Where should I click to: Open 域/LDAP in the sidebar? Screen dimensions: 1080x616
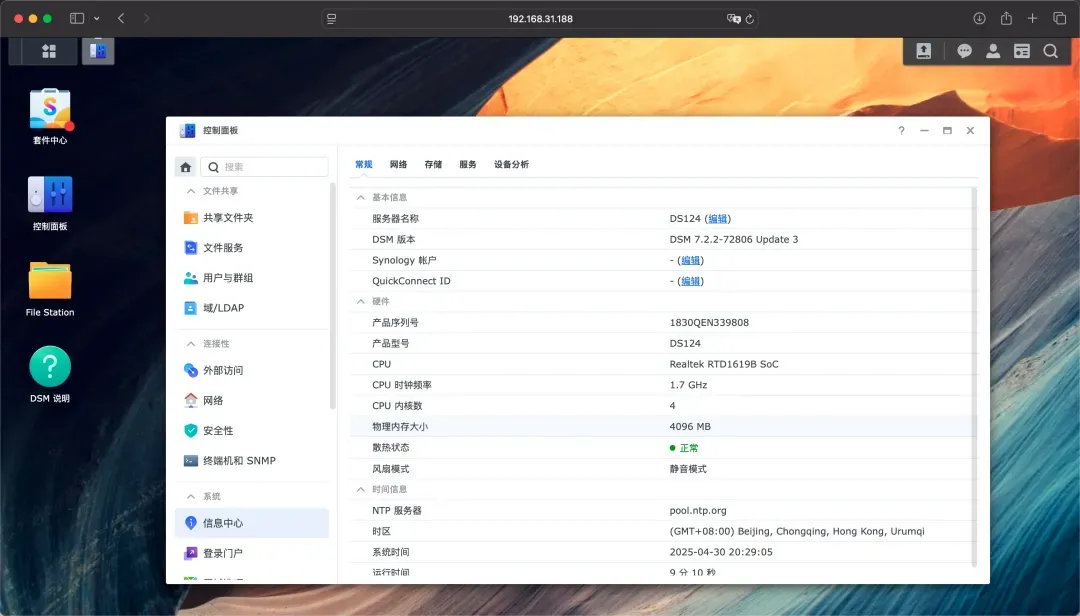click(252, 308)
